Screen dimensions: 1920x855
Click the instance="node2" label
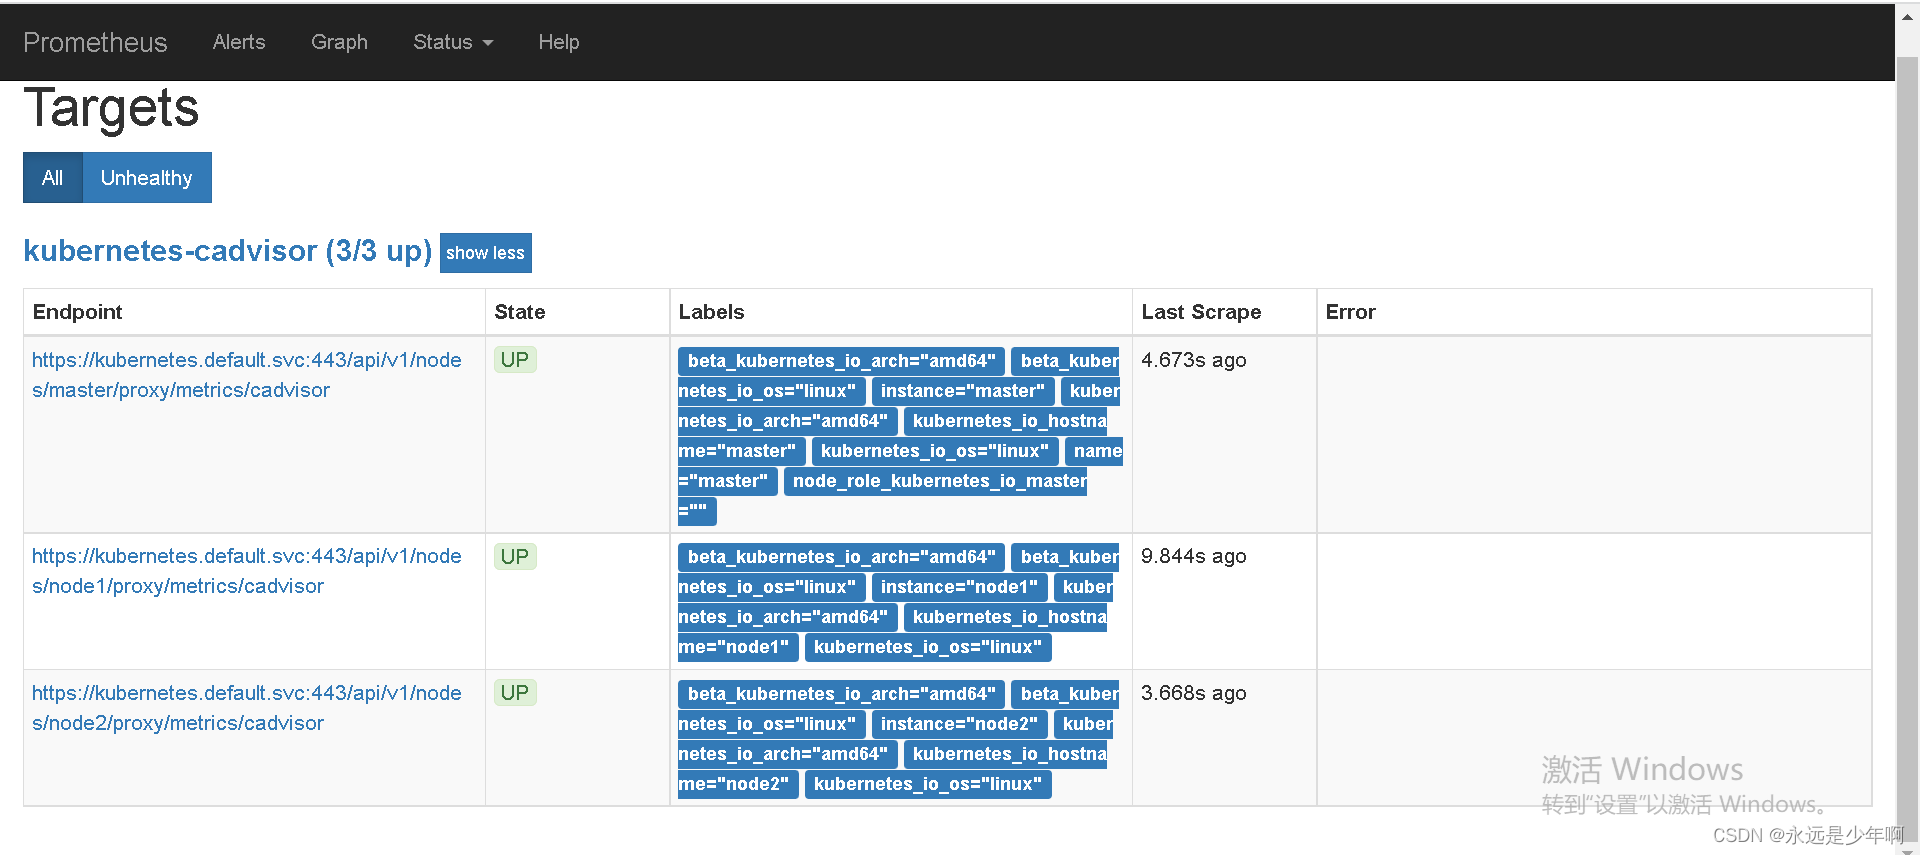(x=960, y=724)
